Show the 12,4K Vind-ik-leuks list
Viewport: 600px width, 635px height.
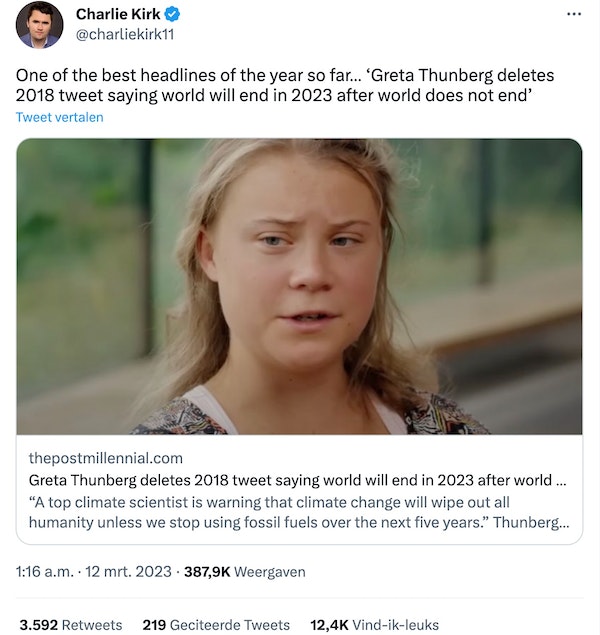374,624
